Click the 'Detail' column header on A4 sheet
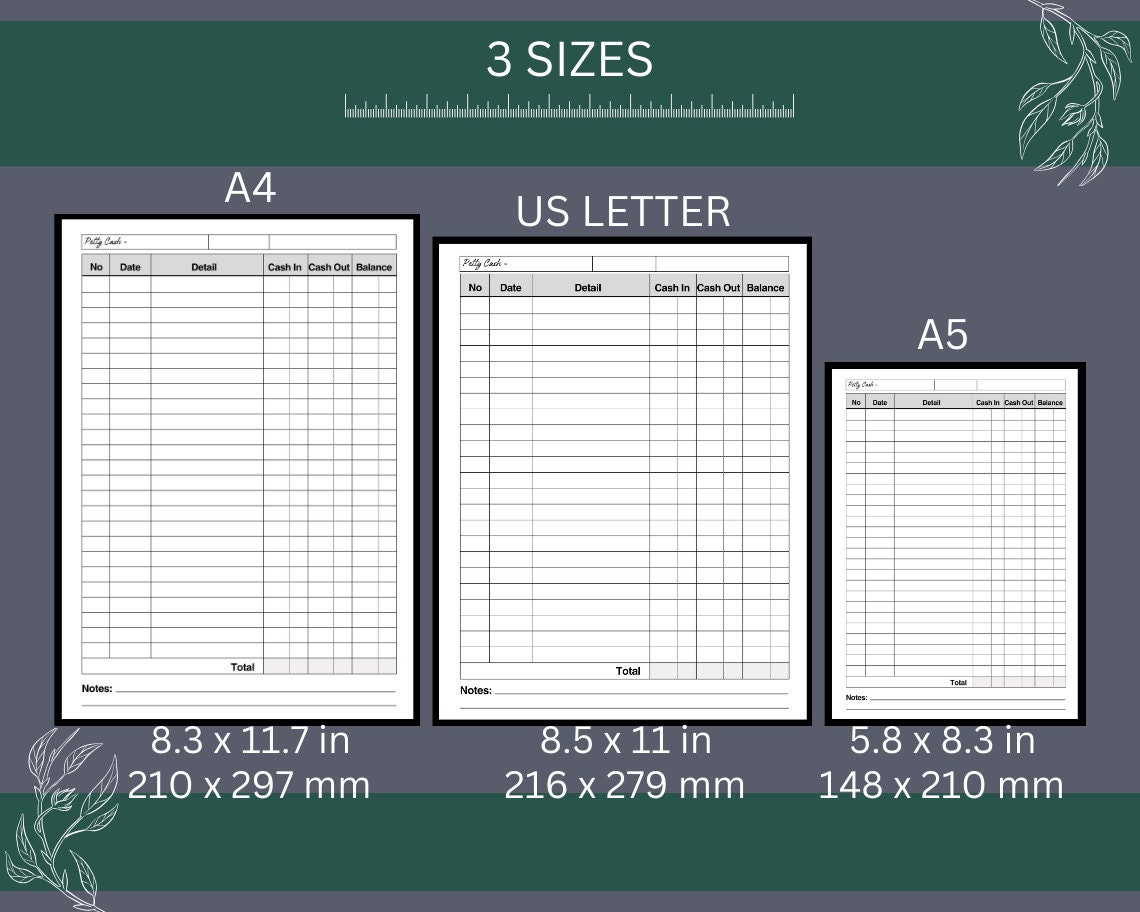1140x912 pixels. point(204,267)
